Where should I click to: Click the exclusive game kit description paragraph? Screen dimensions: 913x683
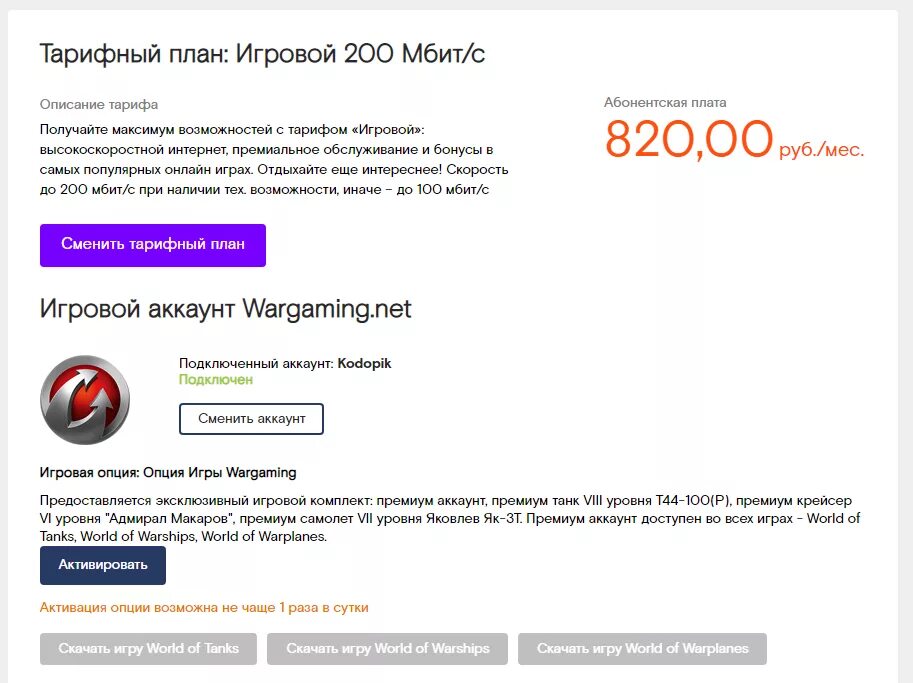point(450,518)
